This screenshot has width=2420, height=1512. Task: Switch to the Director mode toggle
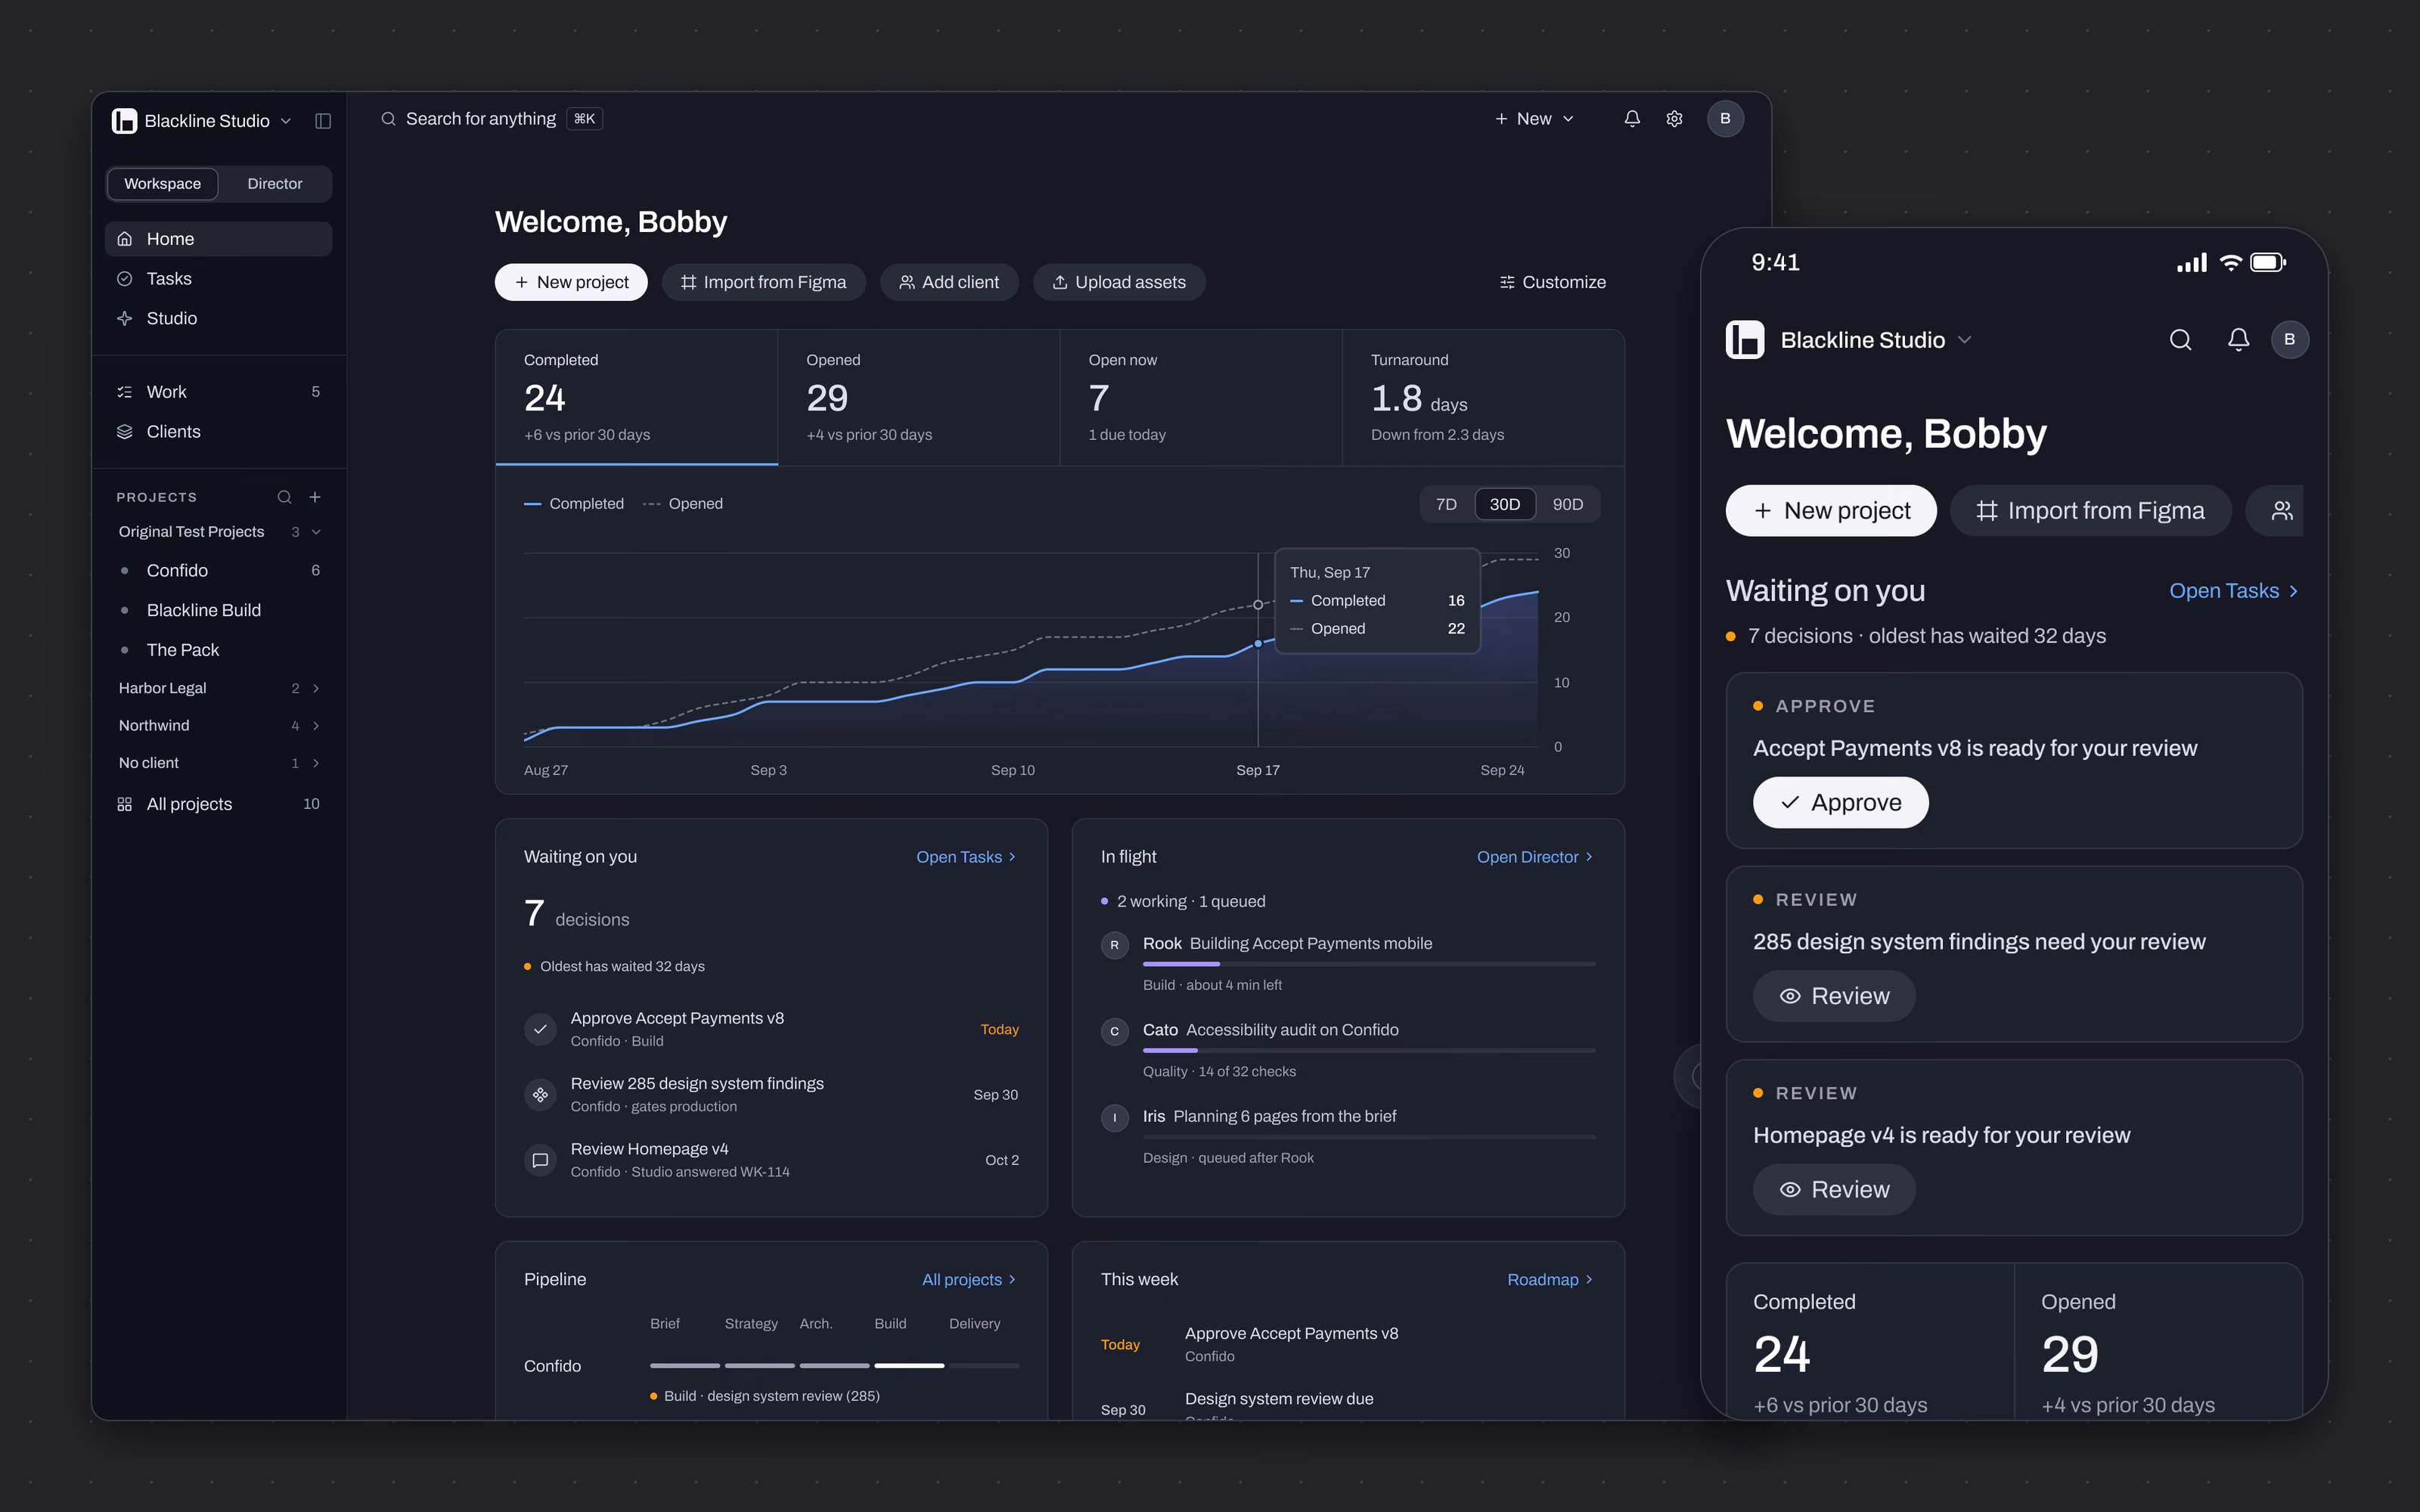coord(275,184)
